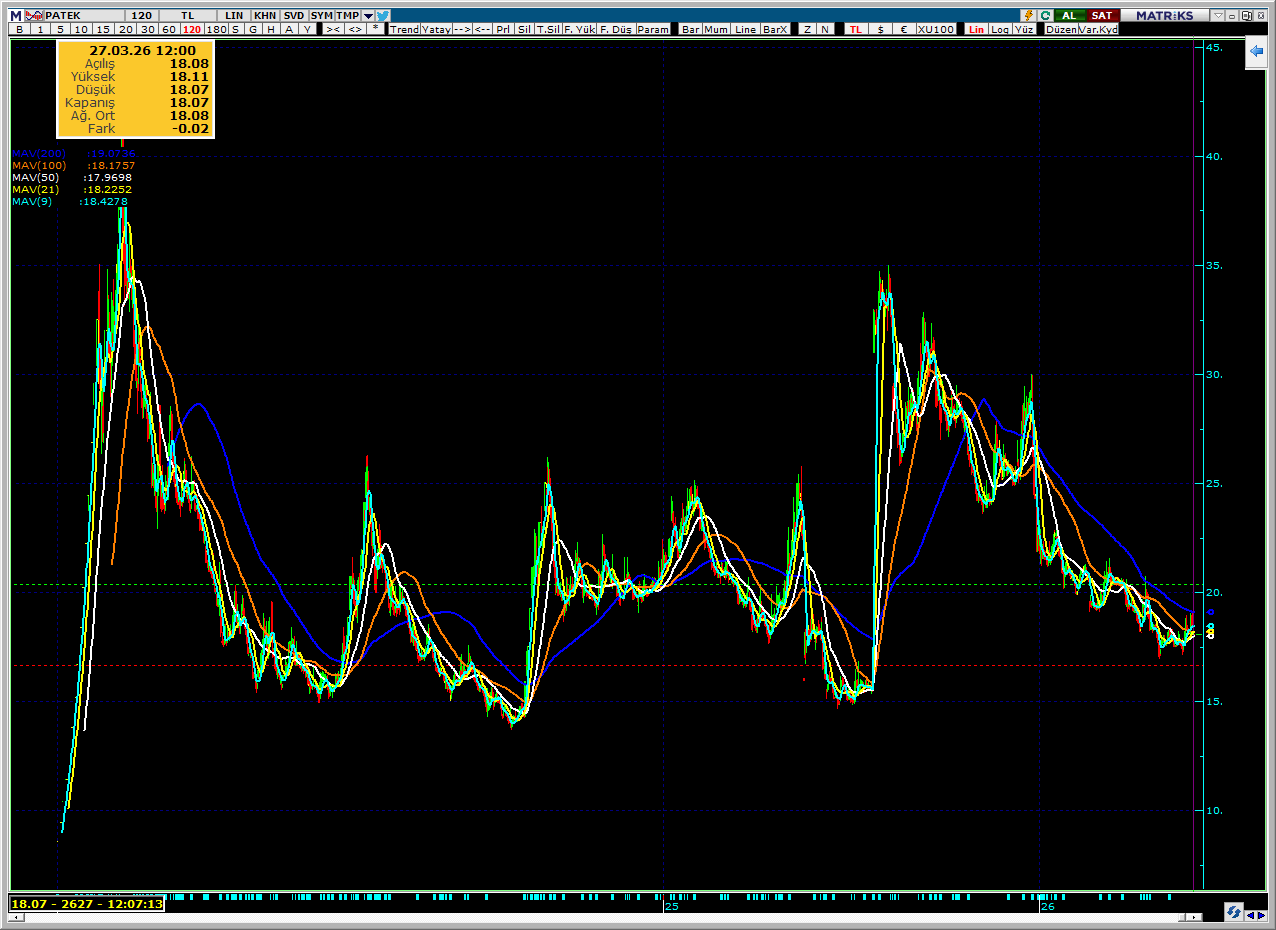Expand the window menu triangle near MATRIKS

tap(1215, 16)
